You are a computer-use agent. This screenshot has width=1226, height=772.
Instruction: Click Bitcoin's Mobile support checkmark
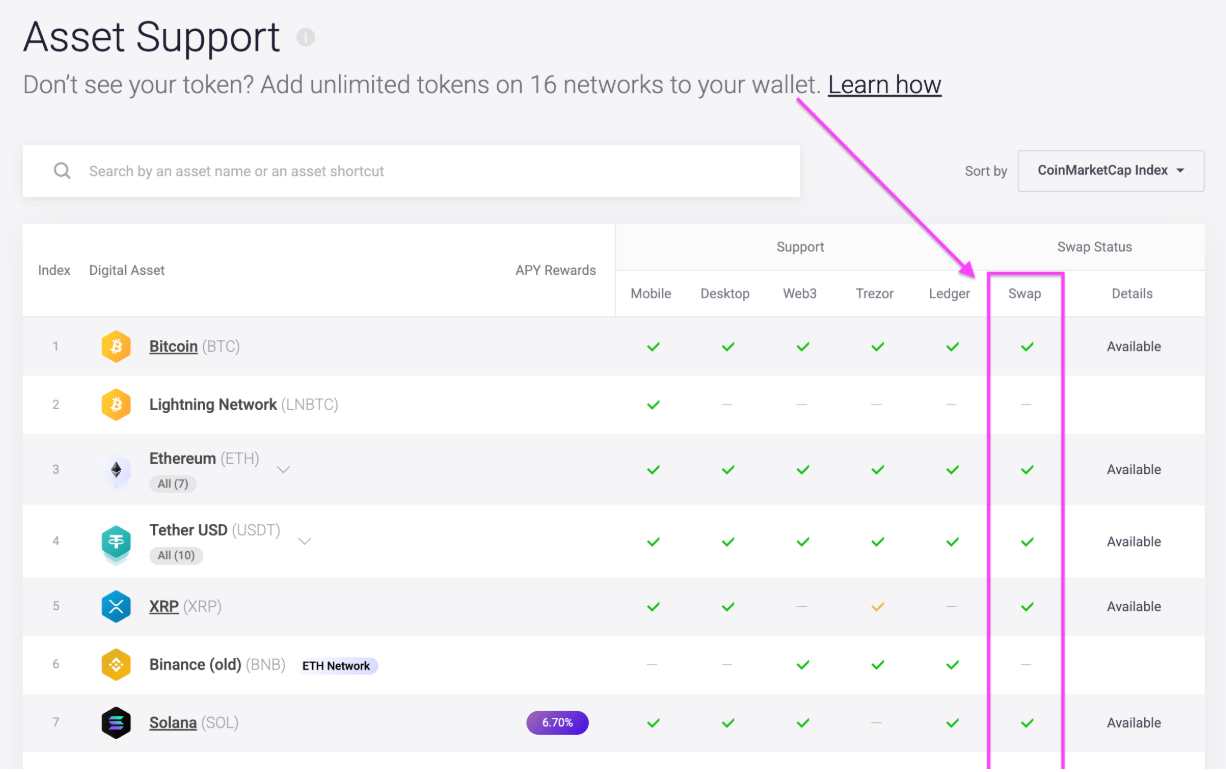[x=653, y=347]
